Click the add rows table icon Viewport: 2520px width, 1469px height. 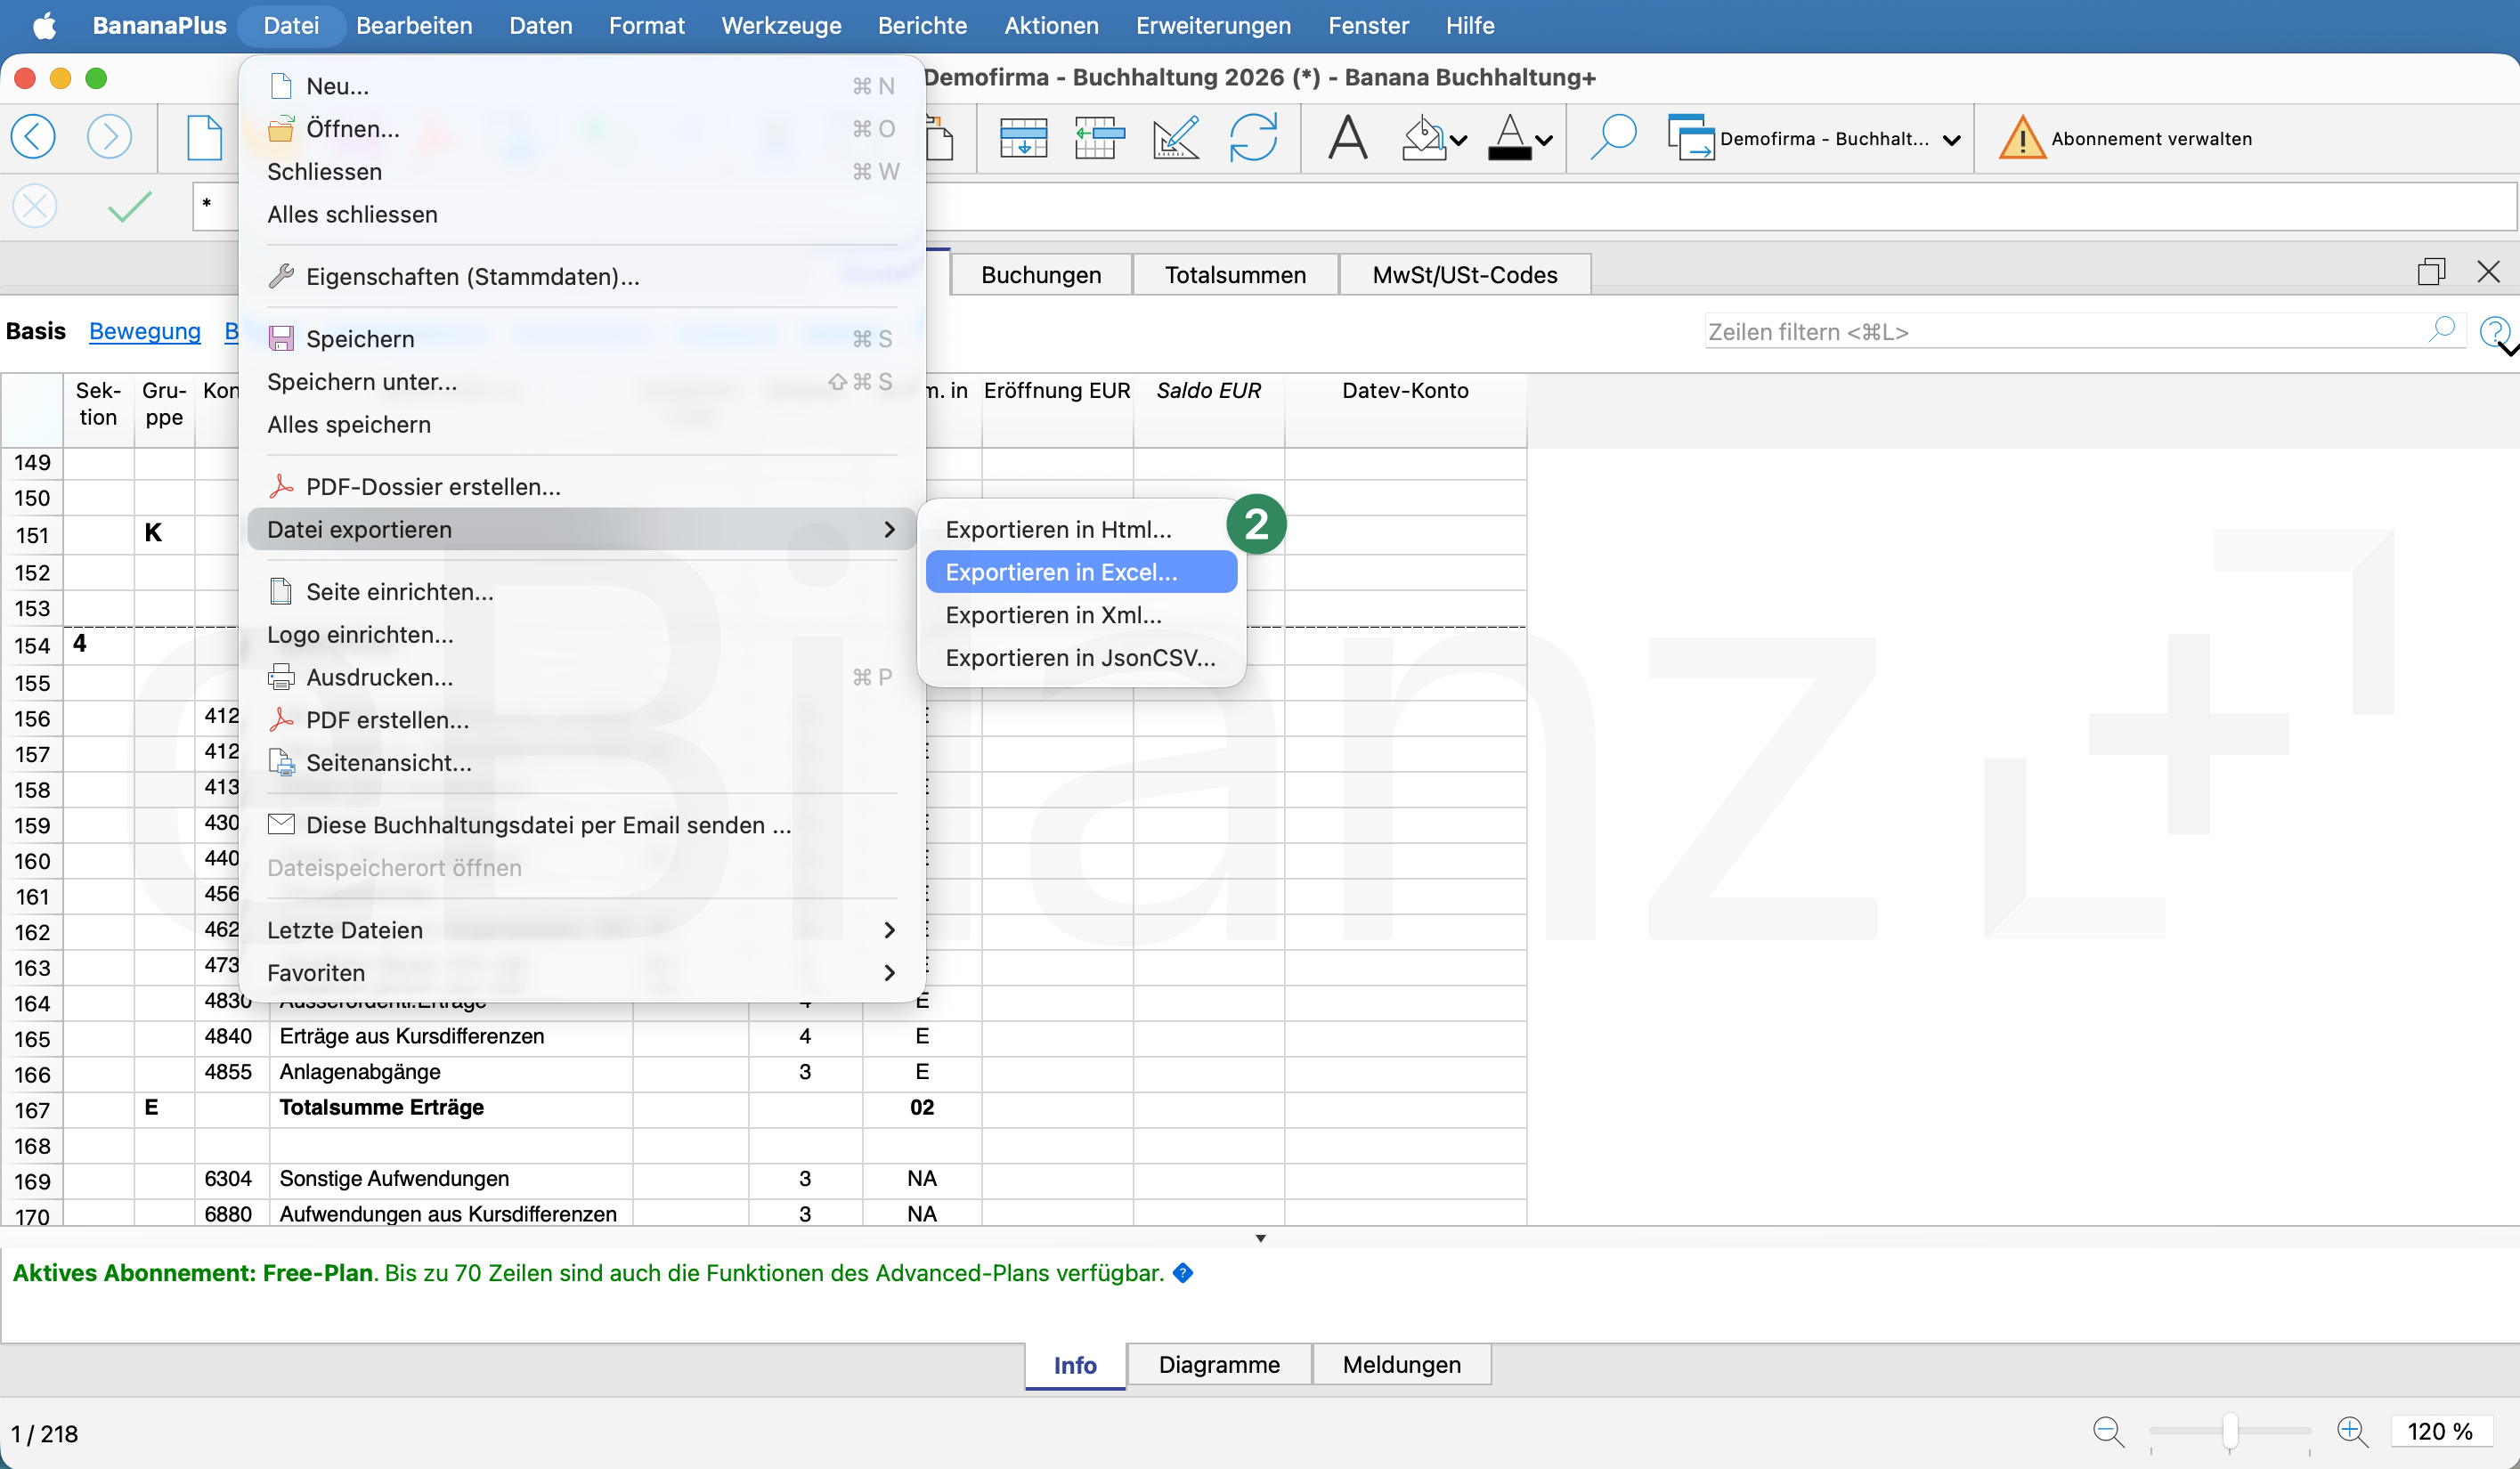[x=1023, y=137]
